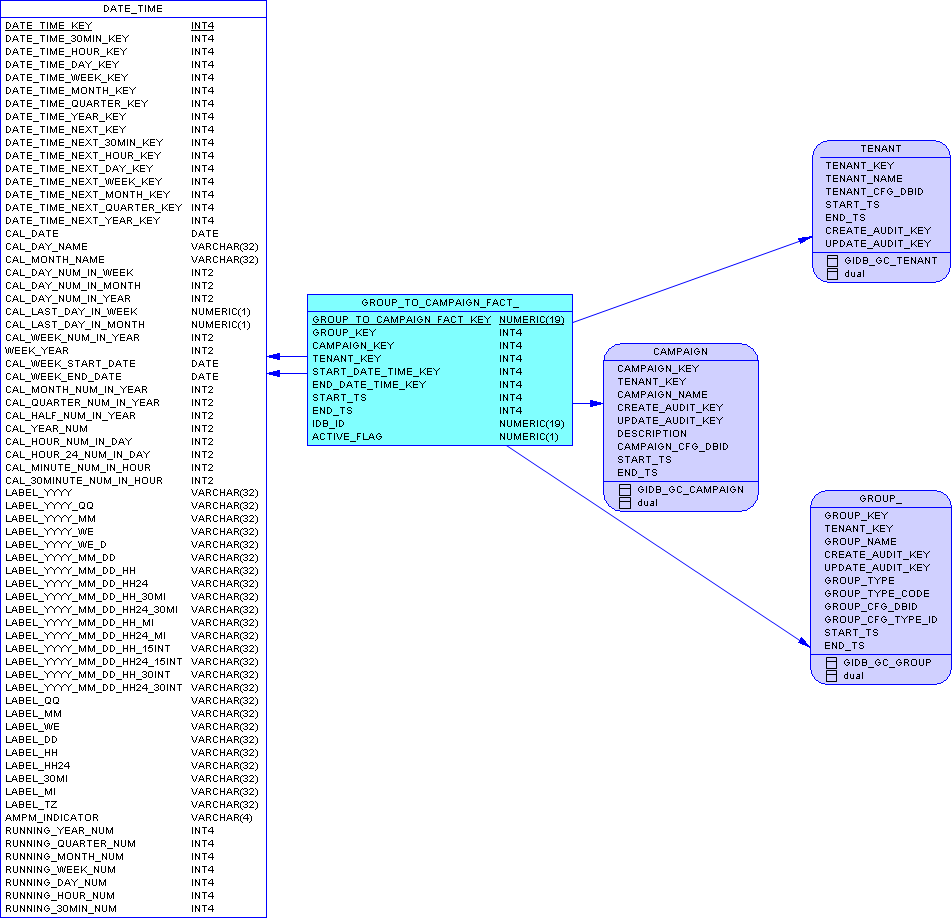Click the table icon beside dual in TENANT
This screenshot has height=918, width=952.
point(832,274)
